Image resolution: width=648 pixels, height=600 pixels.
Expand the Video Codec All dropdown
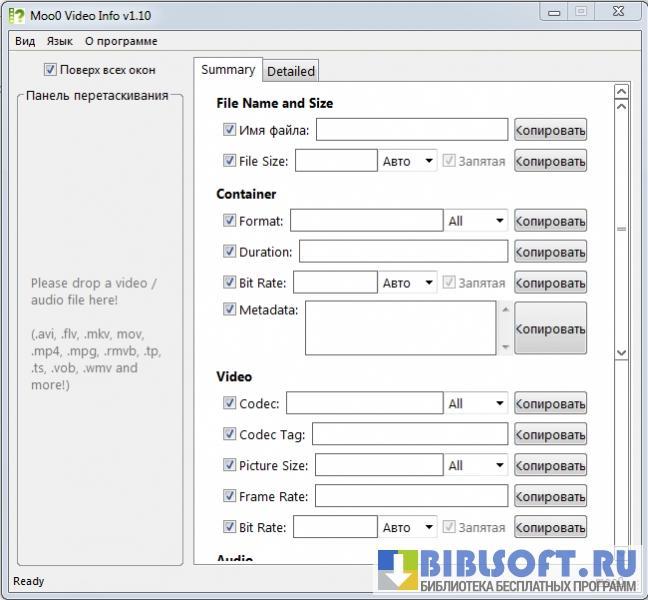(x=476, y=404)
